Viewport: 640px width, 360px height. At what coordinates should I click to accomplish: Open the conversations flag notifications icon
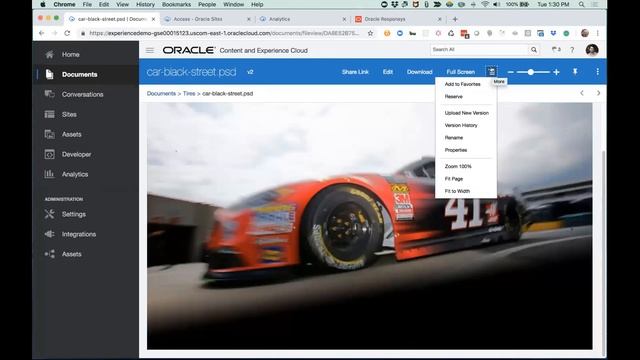tap(556, 50)
